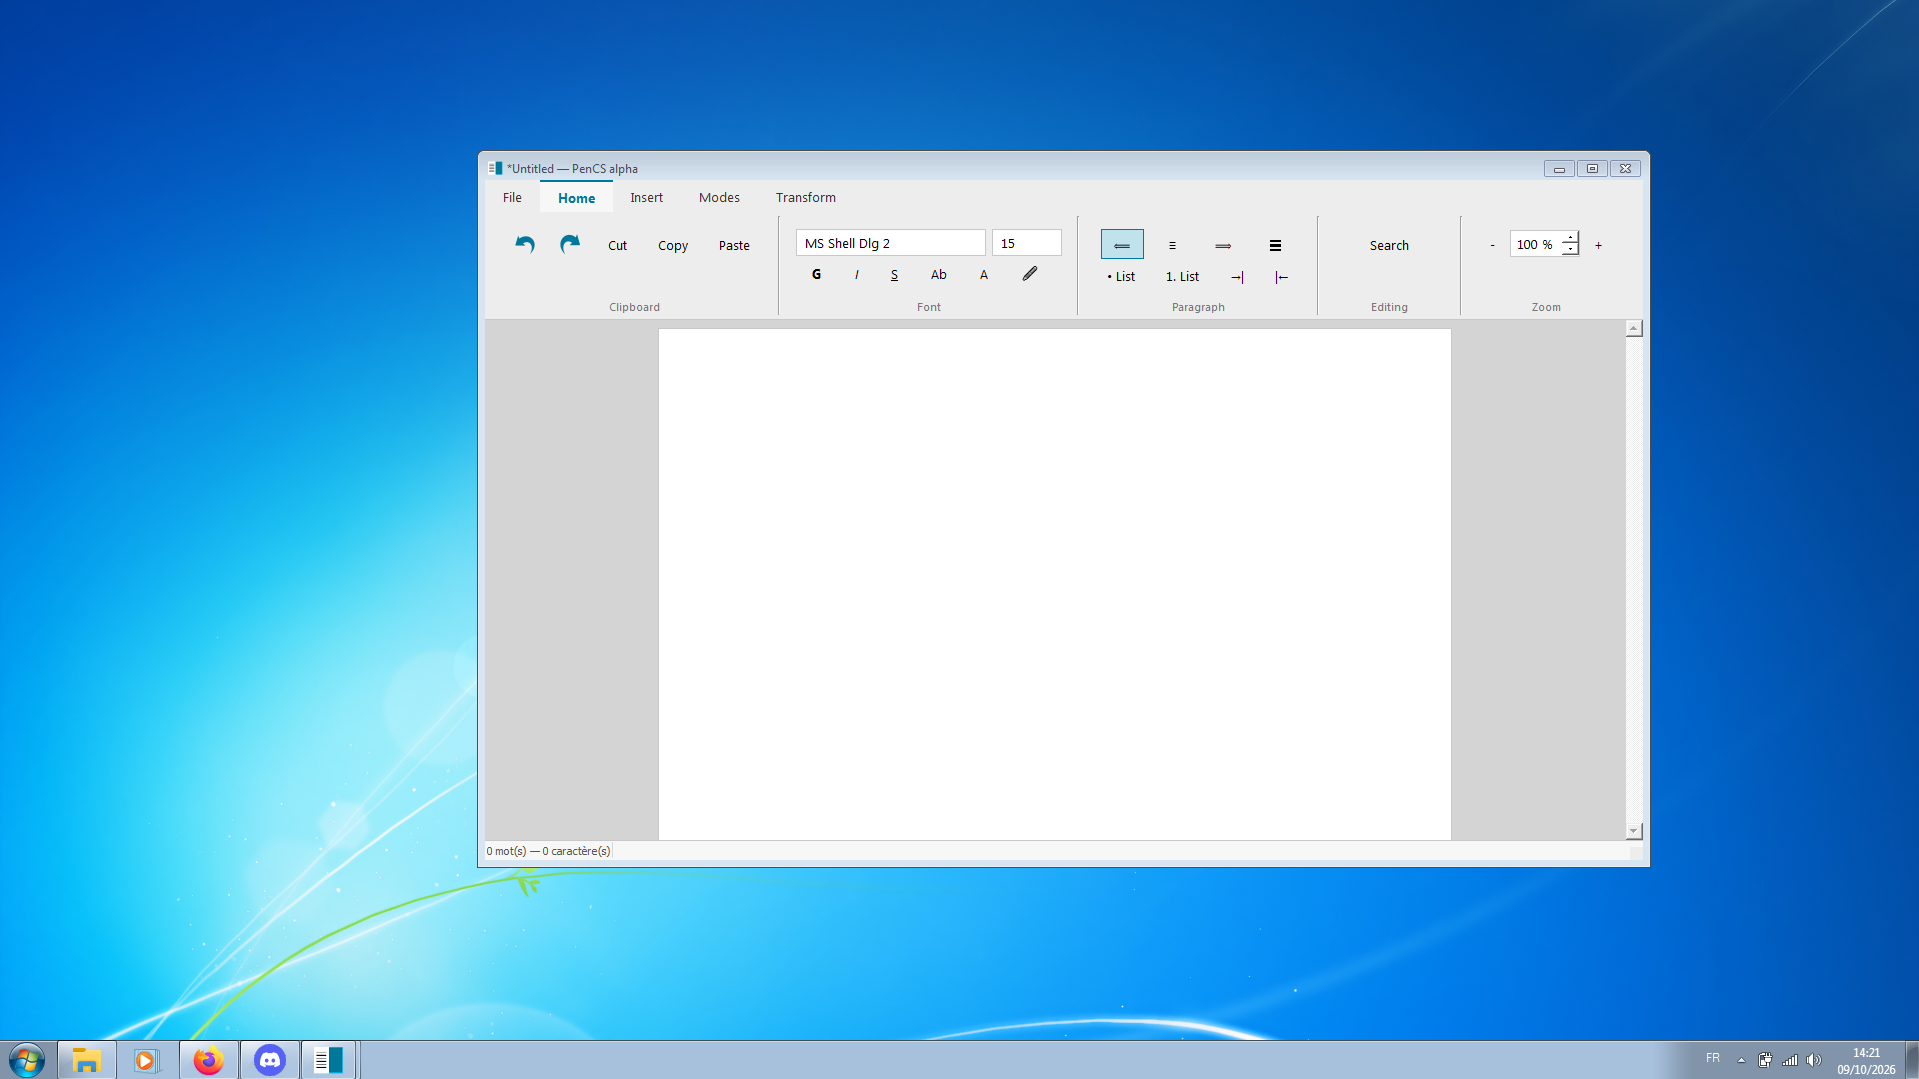Click the zoom percentage field
Image resolution: width=1919 pixels, height=1079 pixels.
pyautogui.click(x=1535, y=245)
